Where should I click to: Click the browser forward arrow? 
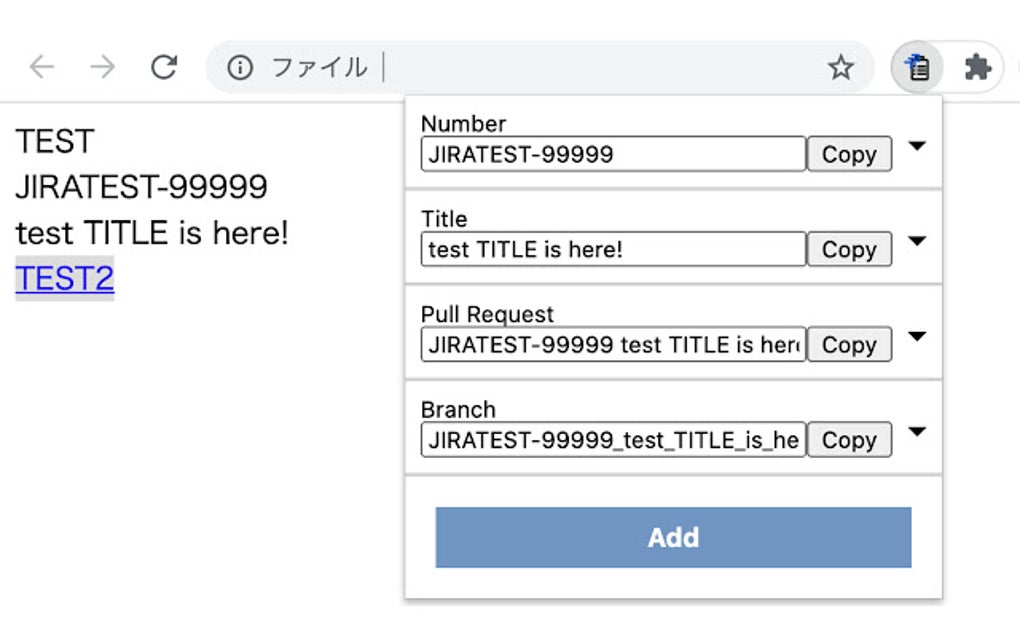click(102, 67)
